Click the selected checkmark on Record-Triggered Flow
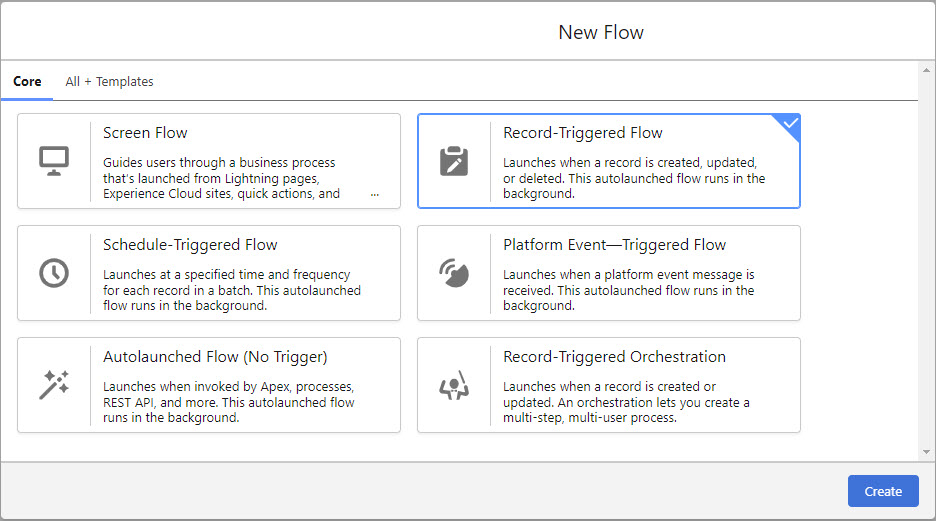The height and width of the screenshot is (521, 936). pyautogui.click(x=790, y=124)
